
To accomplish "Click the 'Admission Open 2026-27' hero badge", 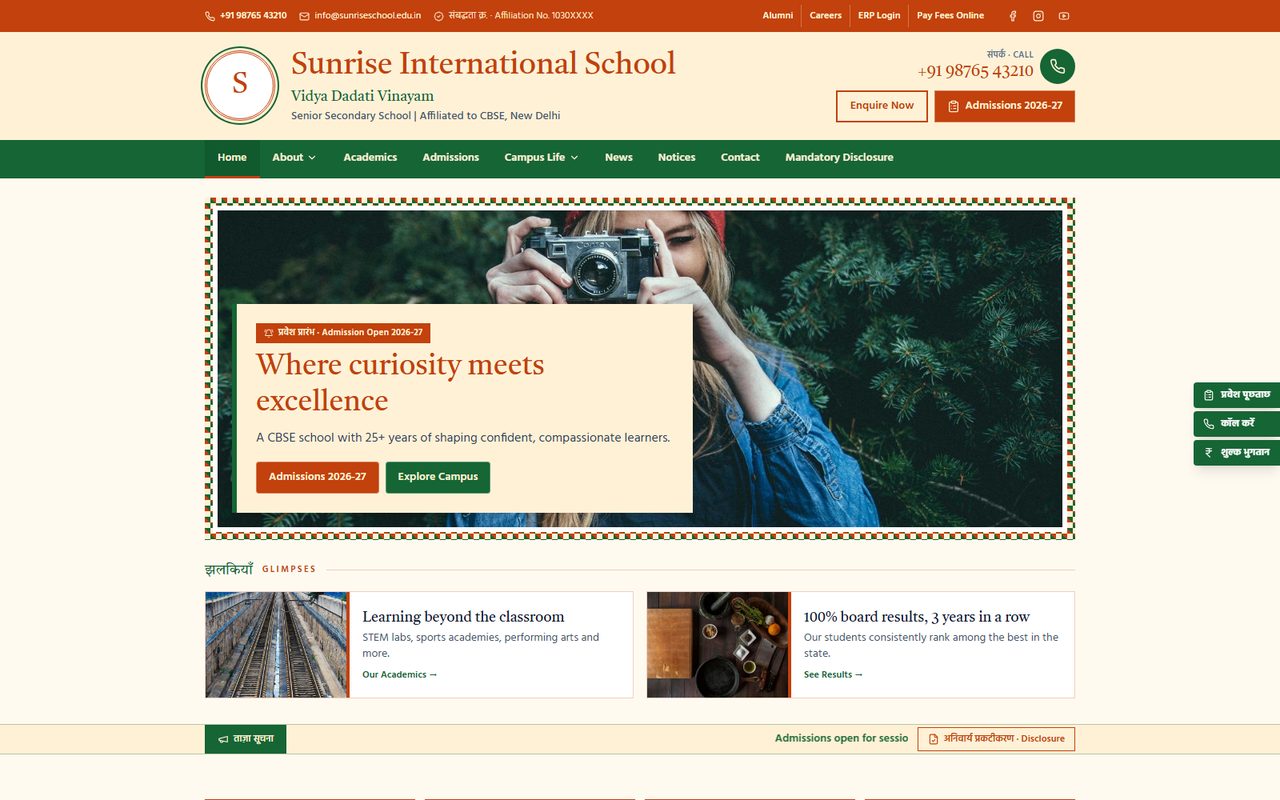I will coord(343,333).
